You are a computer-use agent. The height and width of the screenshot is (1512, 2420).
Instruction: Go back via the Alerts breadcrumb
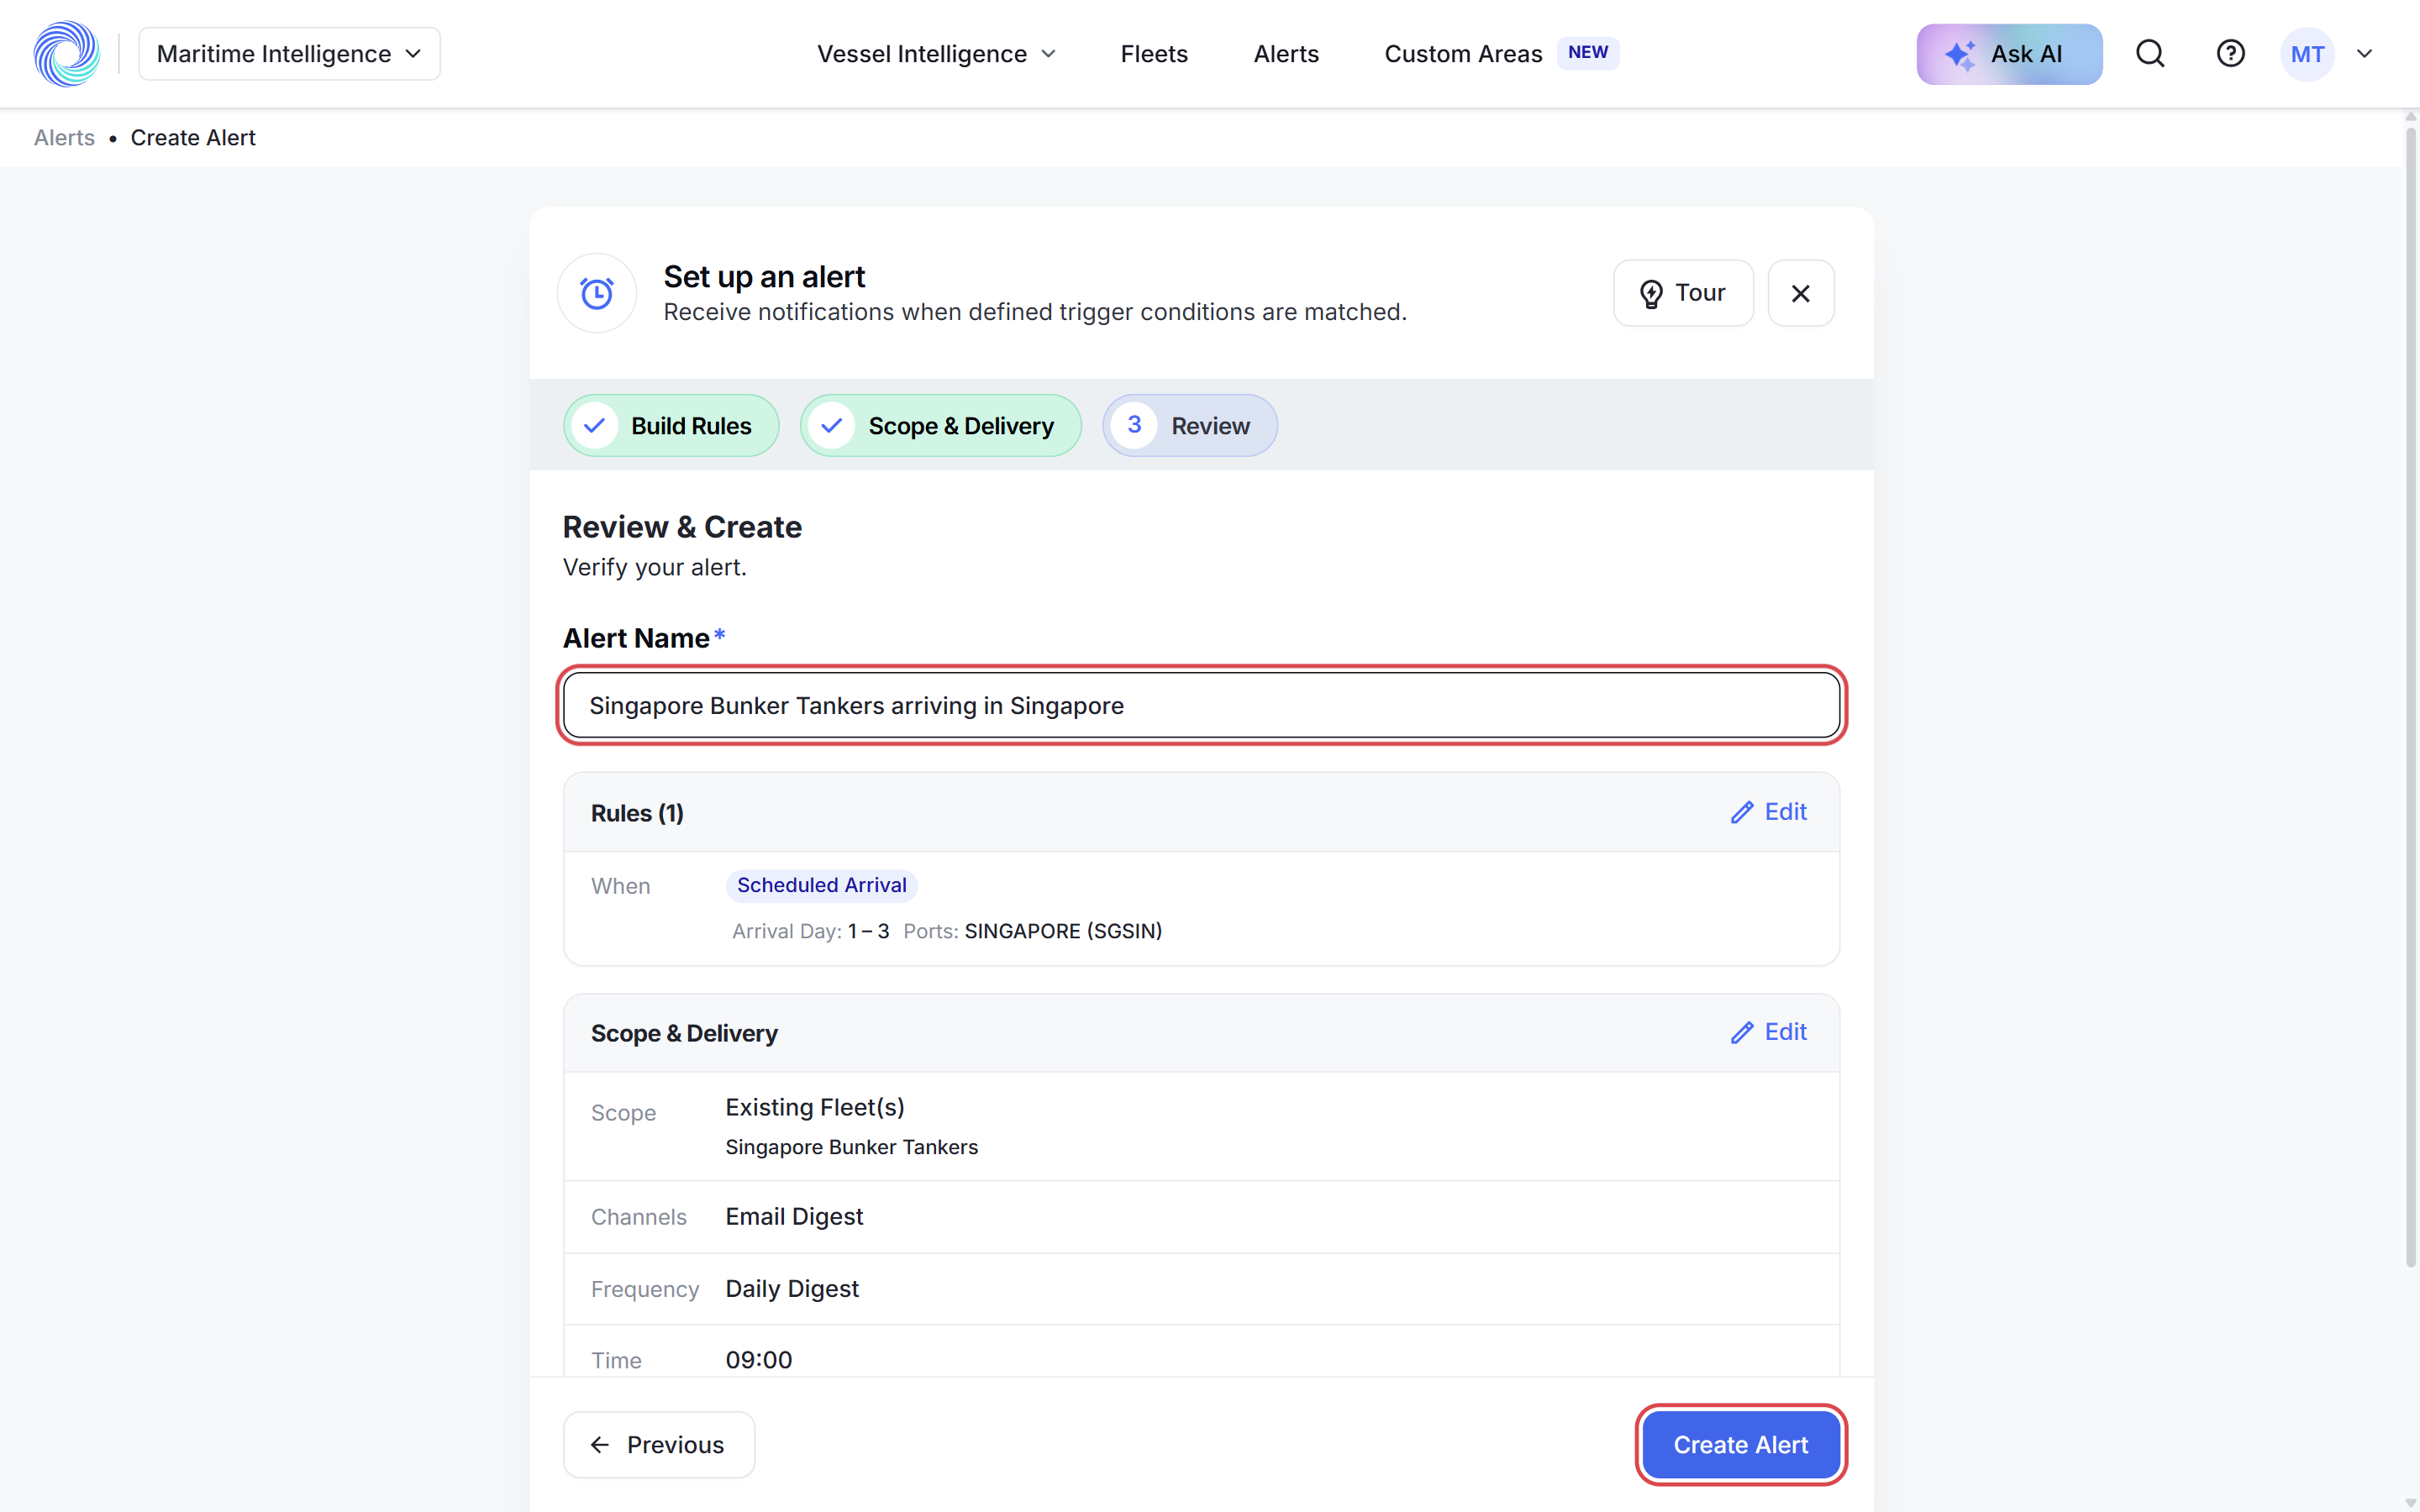point(64,138)
